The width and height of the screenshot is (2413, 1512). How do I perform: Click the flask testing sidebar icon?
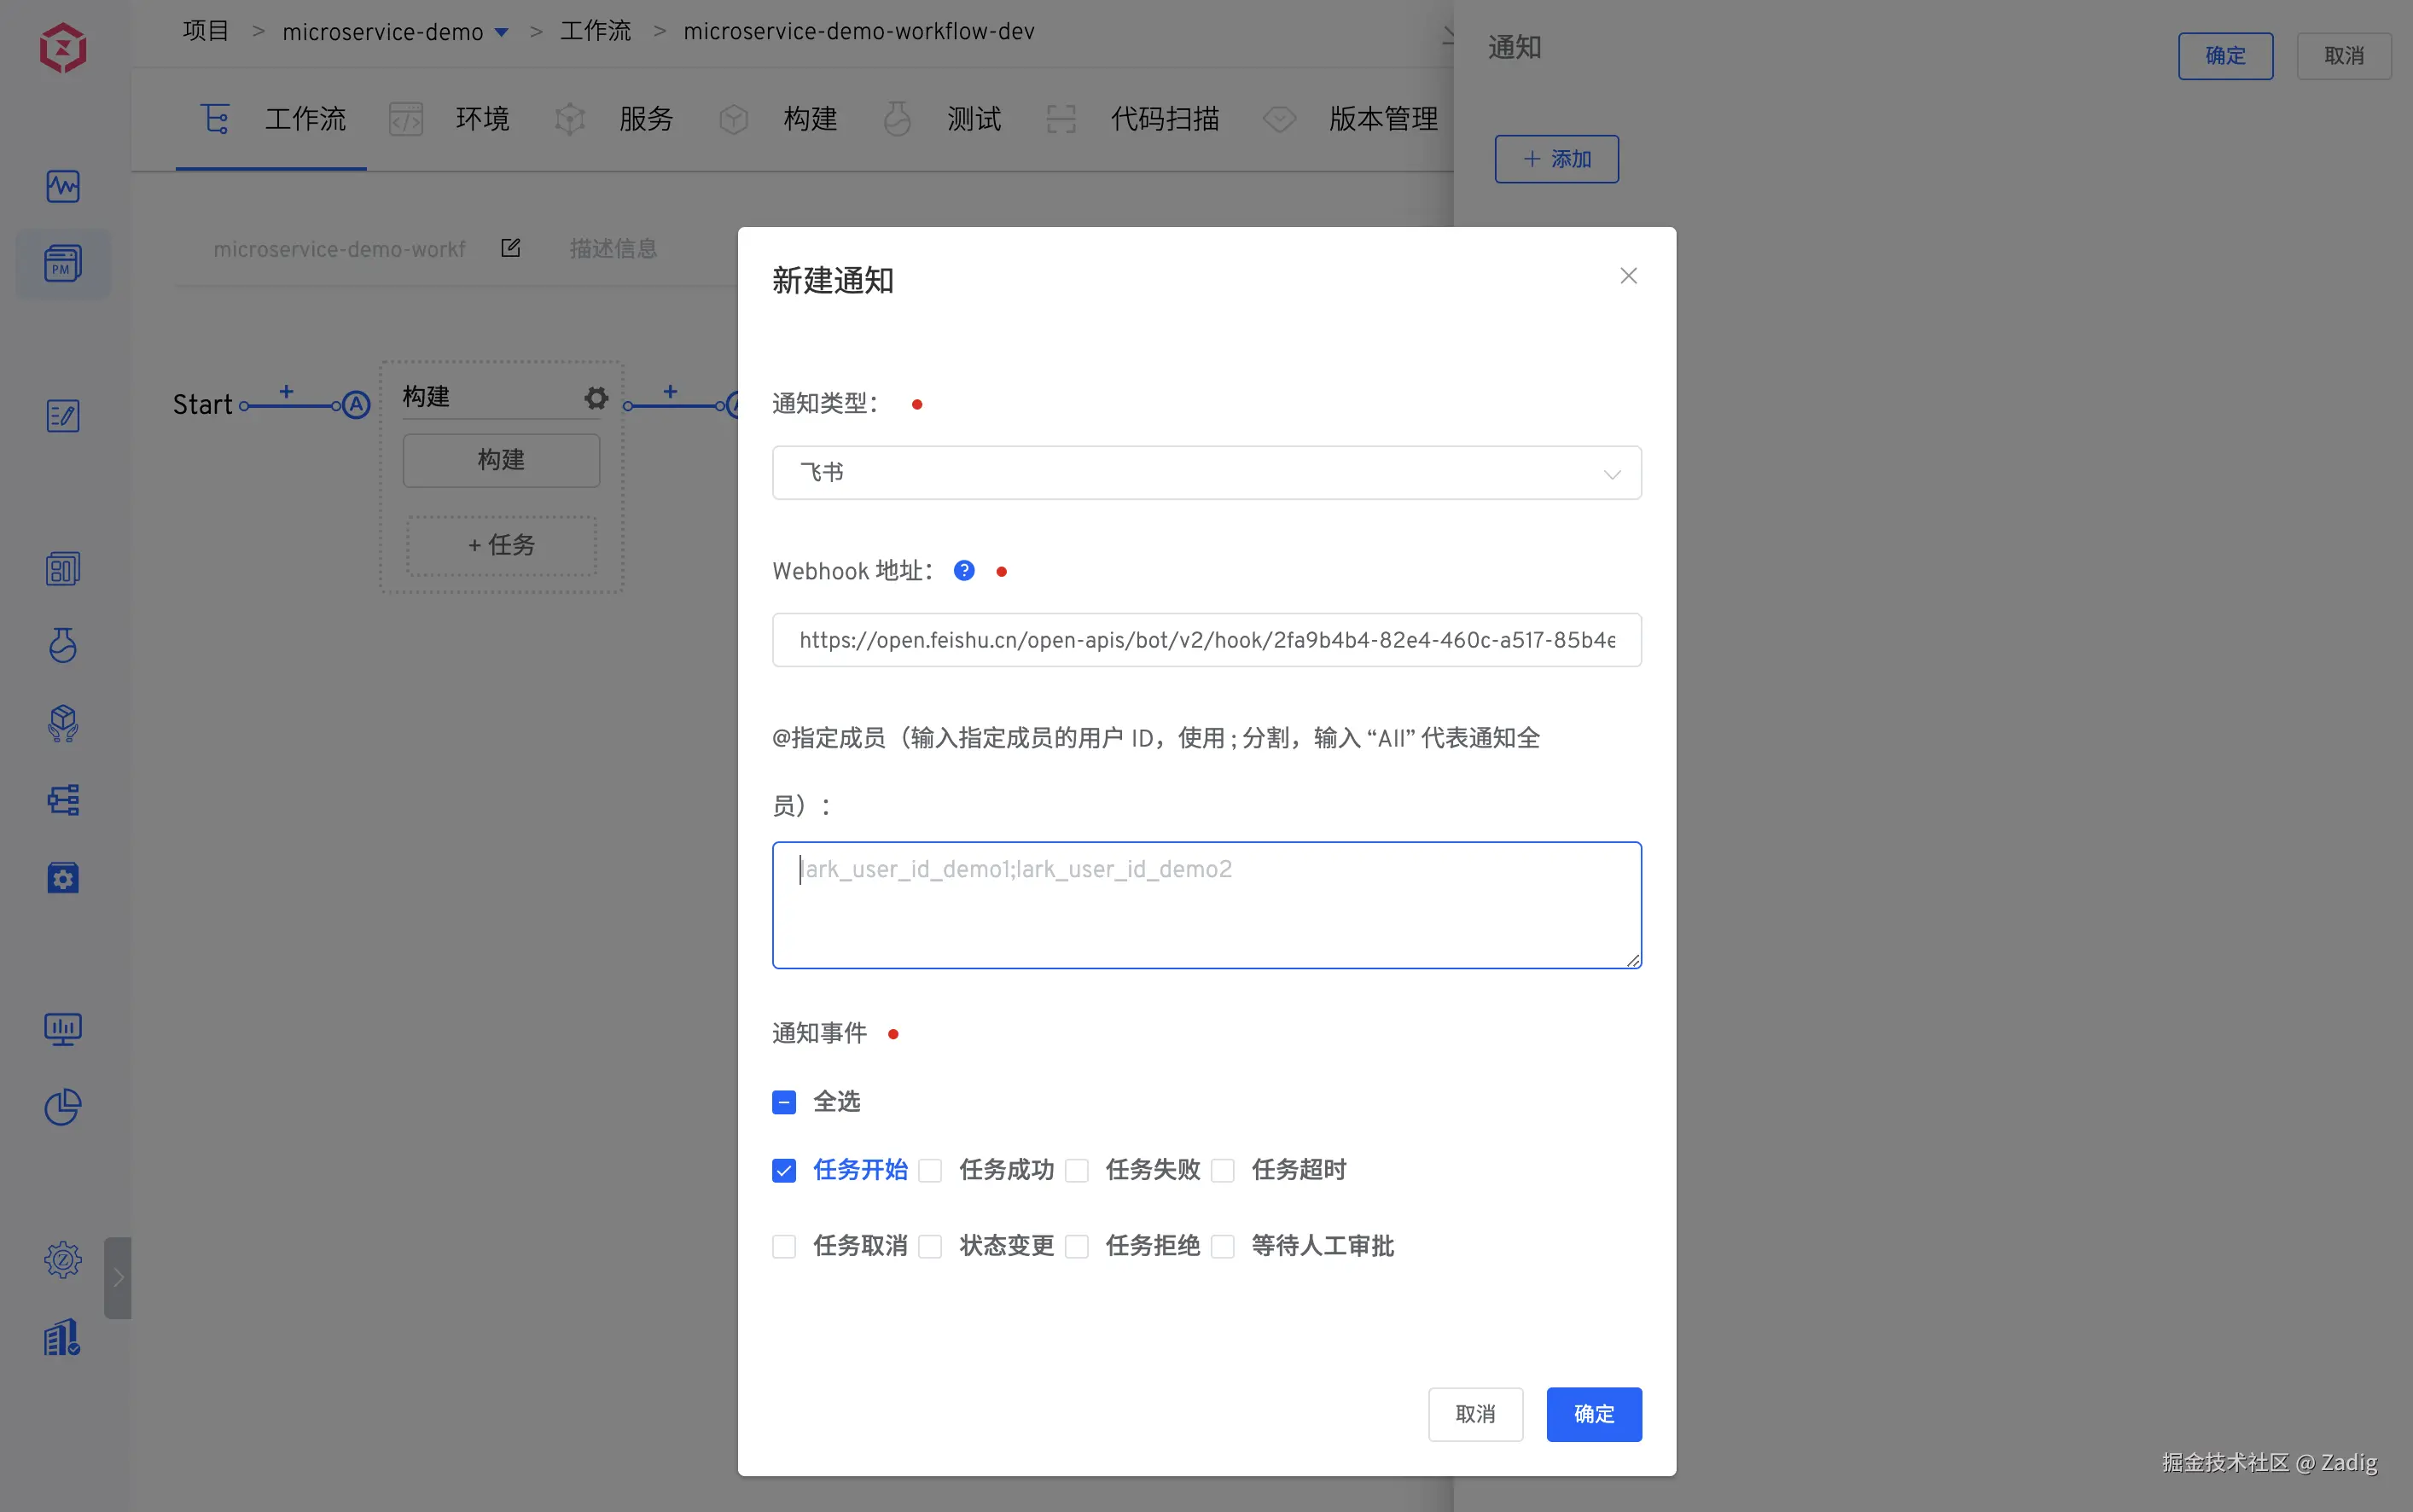(63, 645)
